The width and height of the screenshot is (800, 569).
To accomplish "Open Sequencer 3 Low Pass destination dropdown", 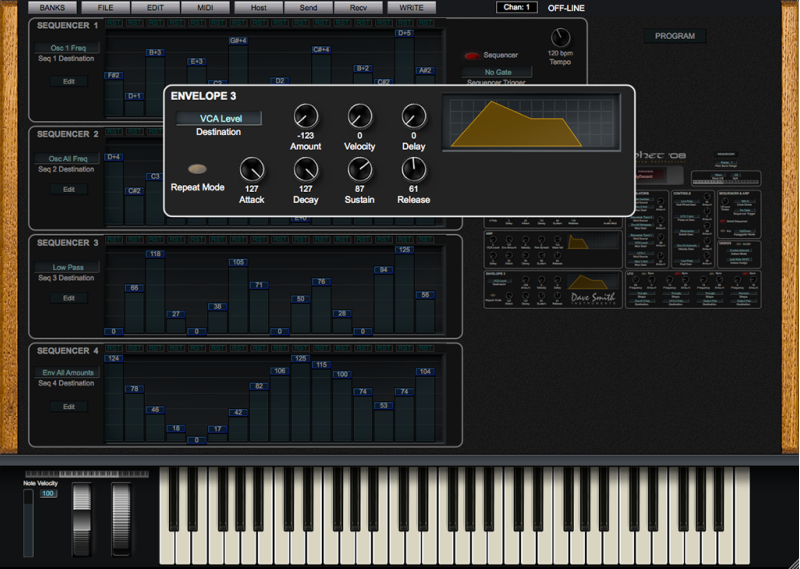I will click(x=68, y=267).
